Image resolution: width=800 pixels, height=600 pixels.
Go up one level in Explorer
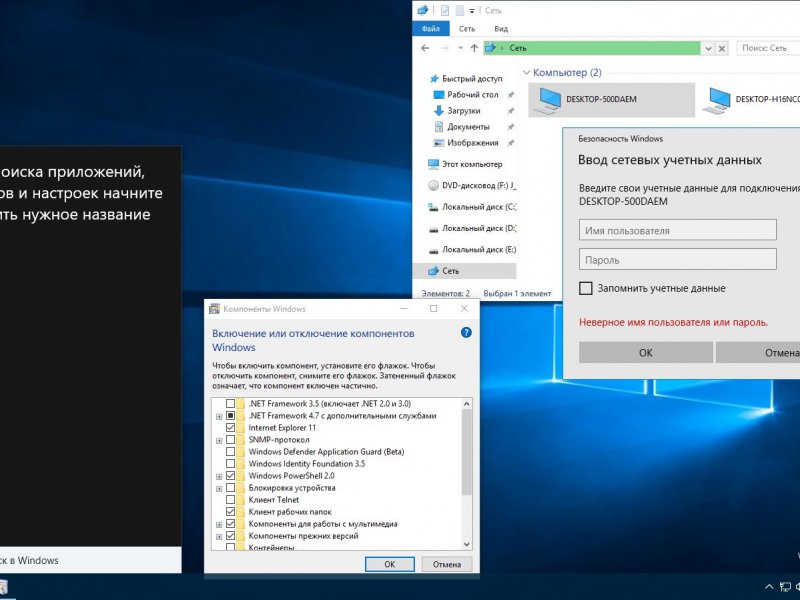474,48
